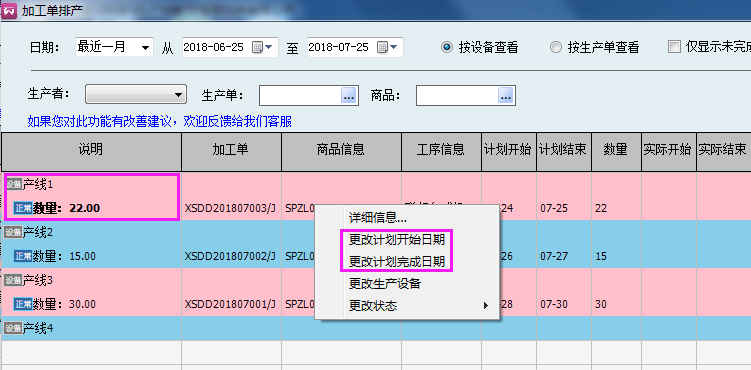Click the 设备 icon beside 产线4
751x370 pixels.
tap(13, 328)
